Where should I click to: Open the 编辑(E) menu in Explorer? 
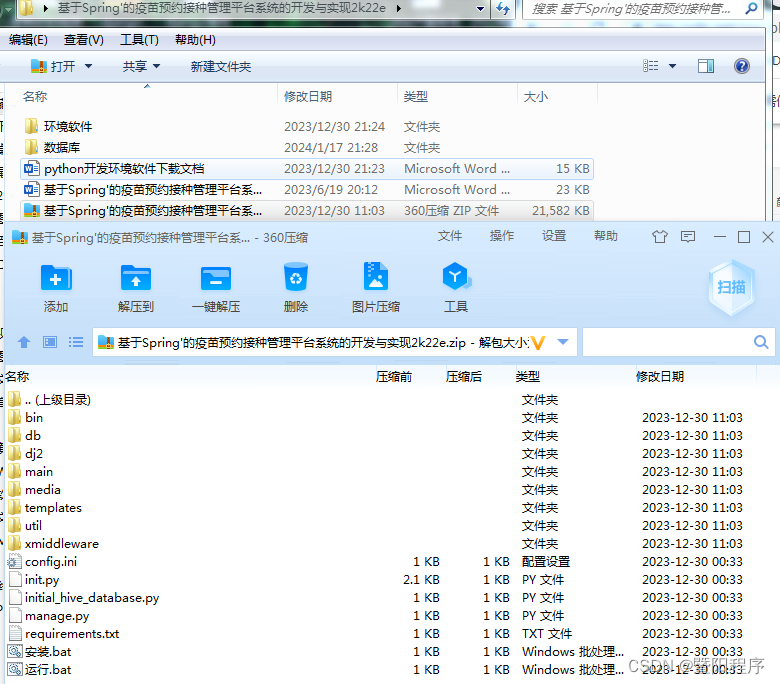28,40
